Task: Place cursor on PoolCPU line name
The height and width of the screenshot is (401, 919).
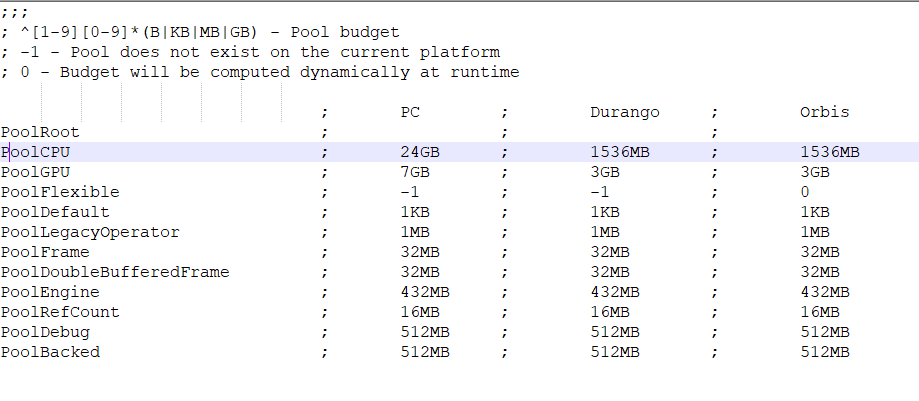Action: coord(35,152)
